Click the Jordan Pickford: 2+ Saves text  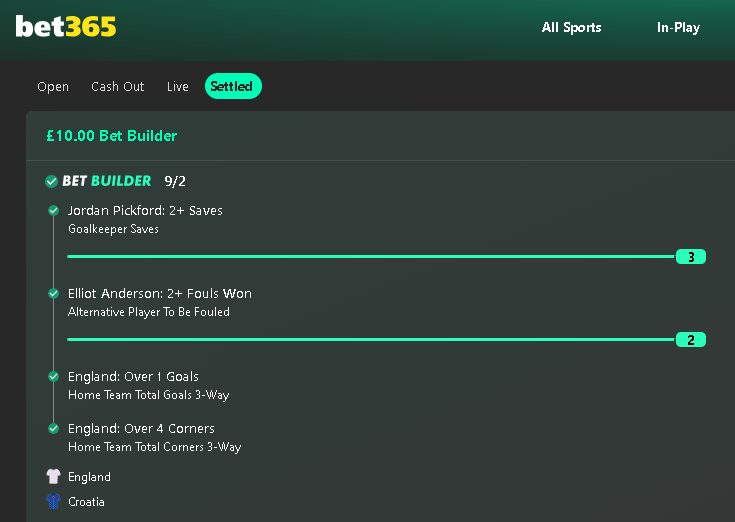click(145, 211)
